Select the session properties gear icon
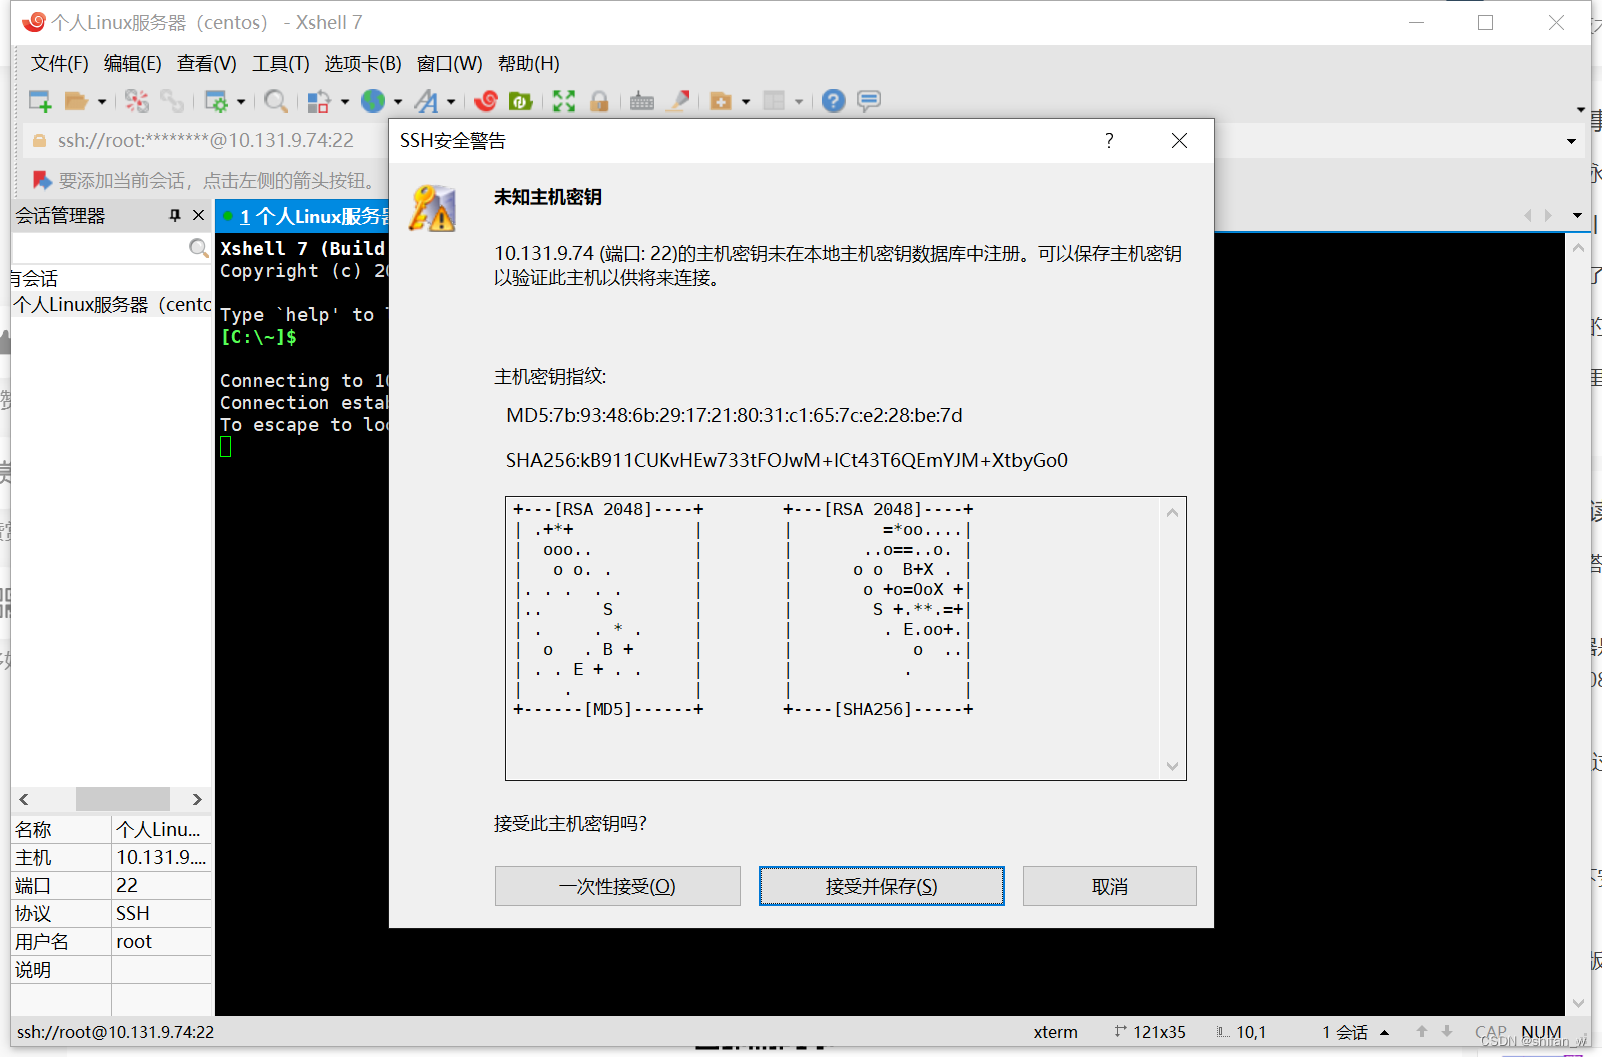The image size is (1602, 1057). (218, 100)
